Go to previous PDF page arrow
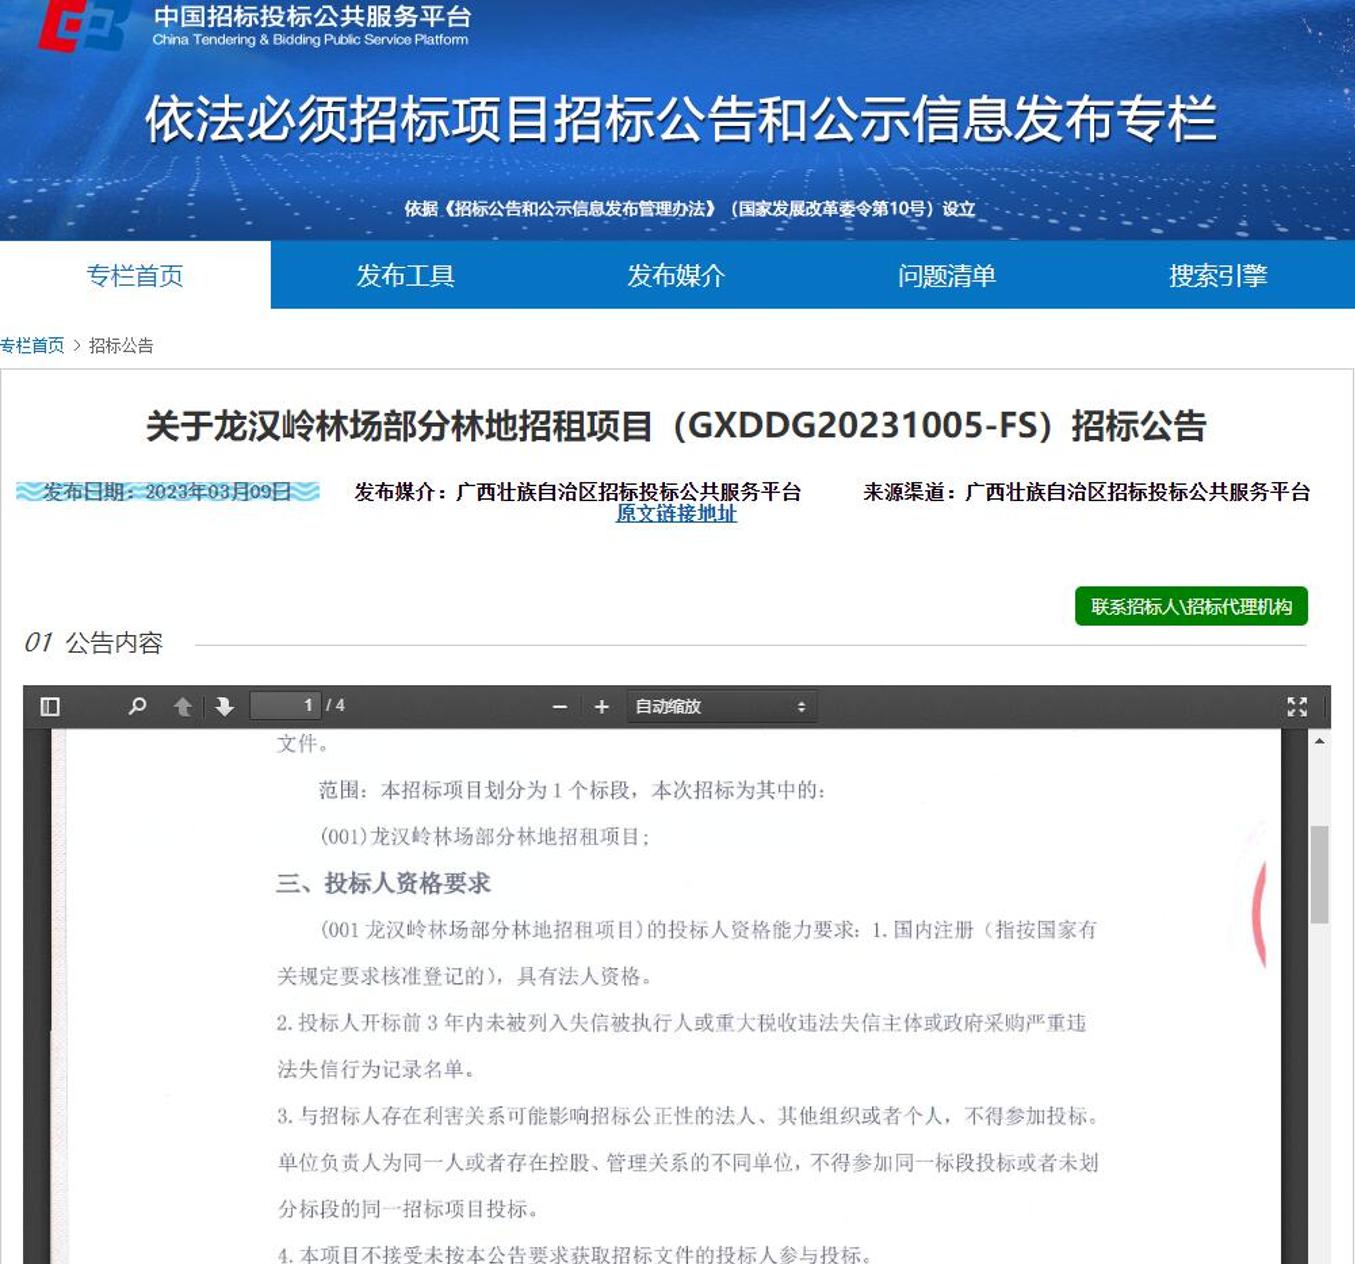Screen dimensions: 1355x1264 (x=182, y=707)
